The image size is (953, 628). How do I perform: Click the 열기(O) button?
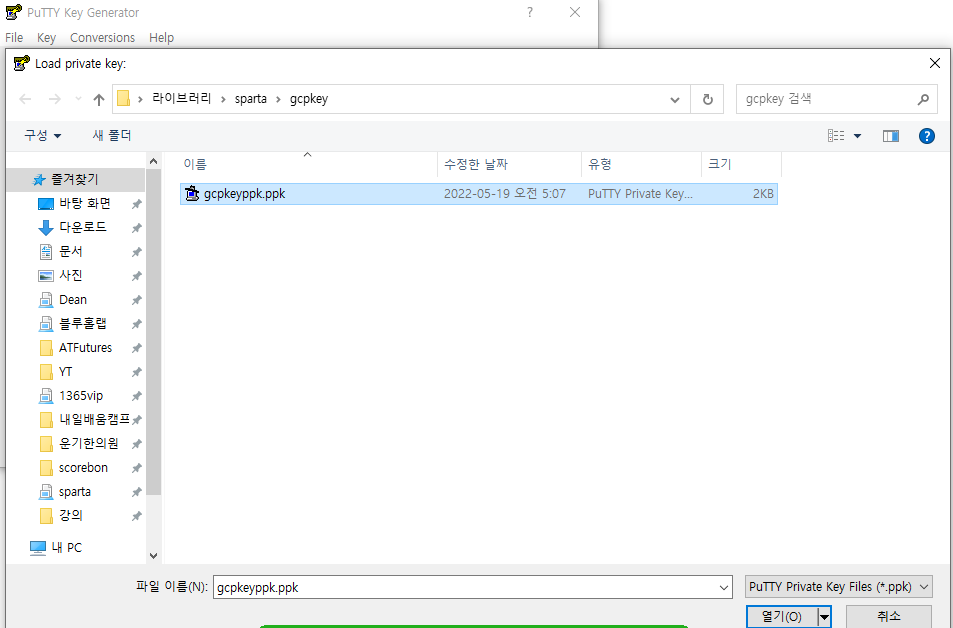click(782, 616)
